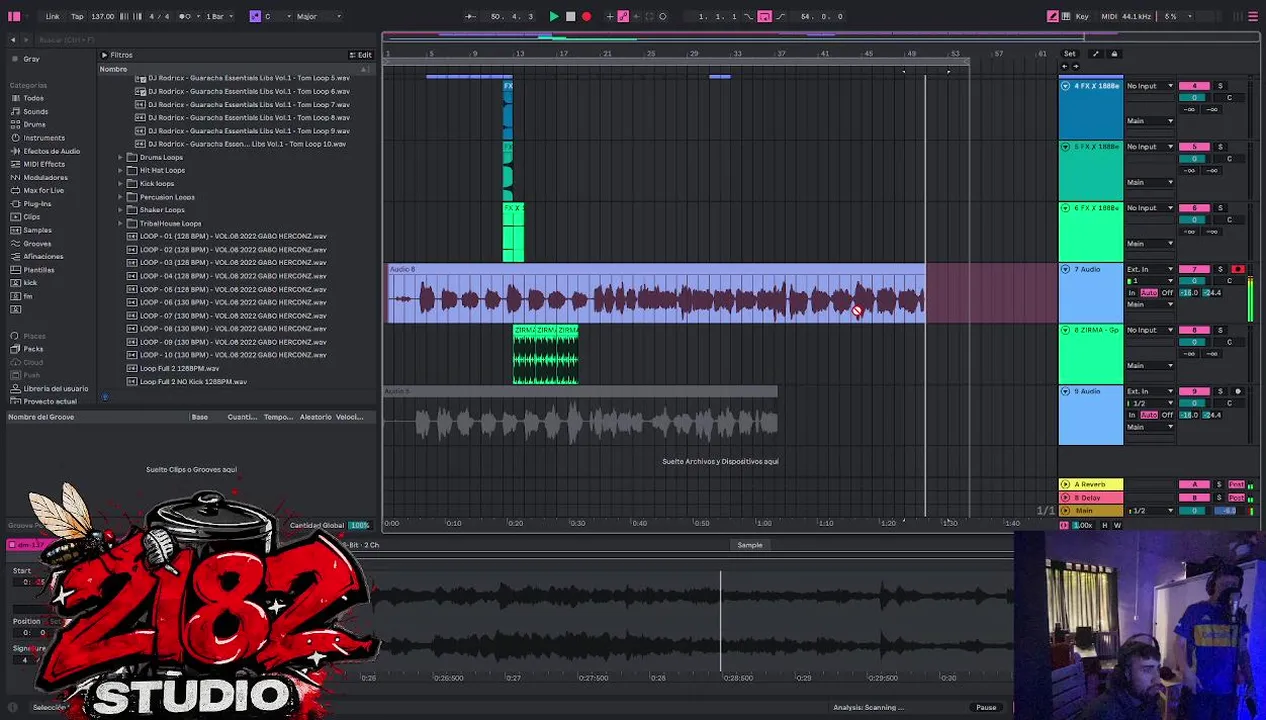1266x720 pixels.
Task: Toggle the pink Draw Mode pencil icon
Action: (1053, 16)
